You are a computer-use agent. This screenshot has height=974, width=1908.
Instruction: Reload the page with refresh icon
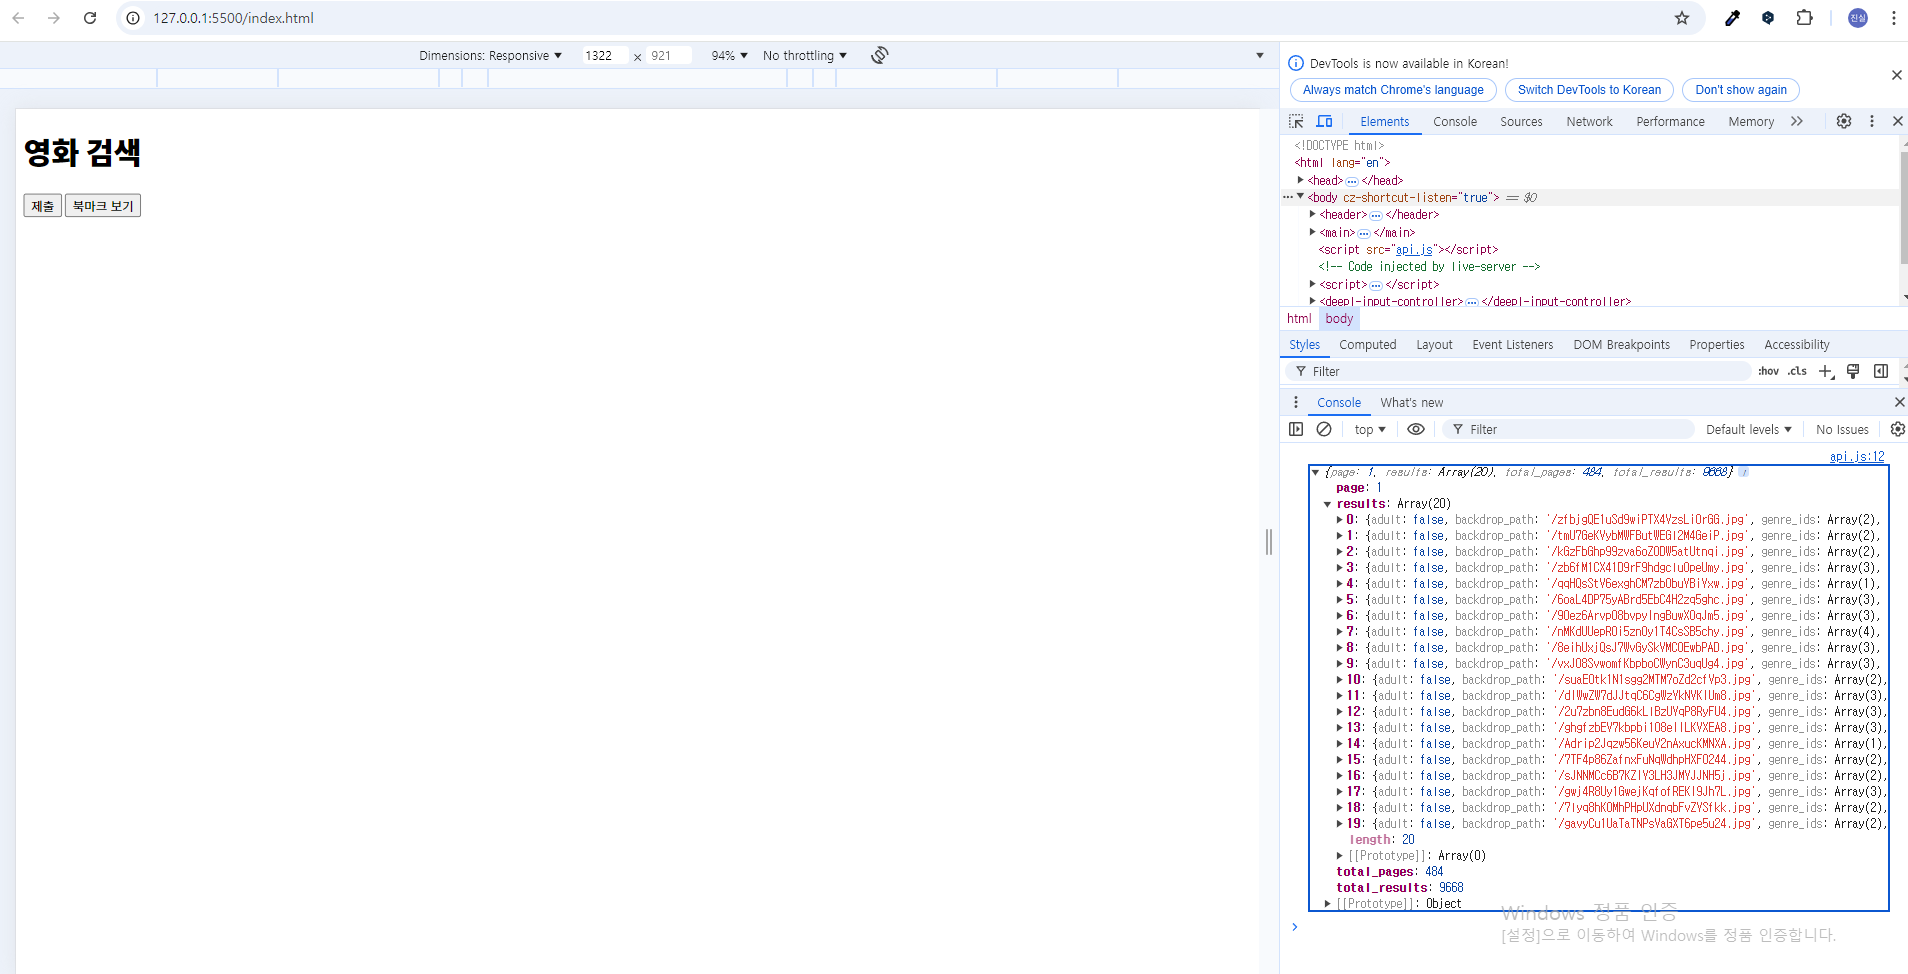point(90,18)
